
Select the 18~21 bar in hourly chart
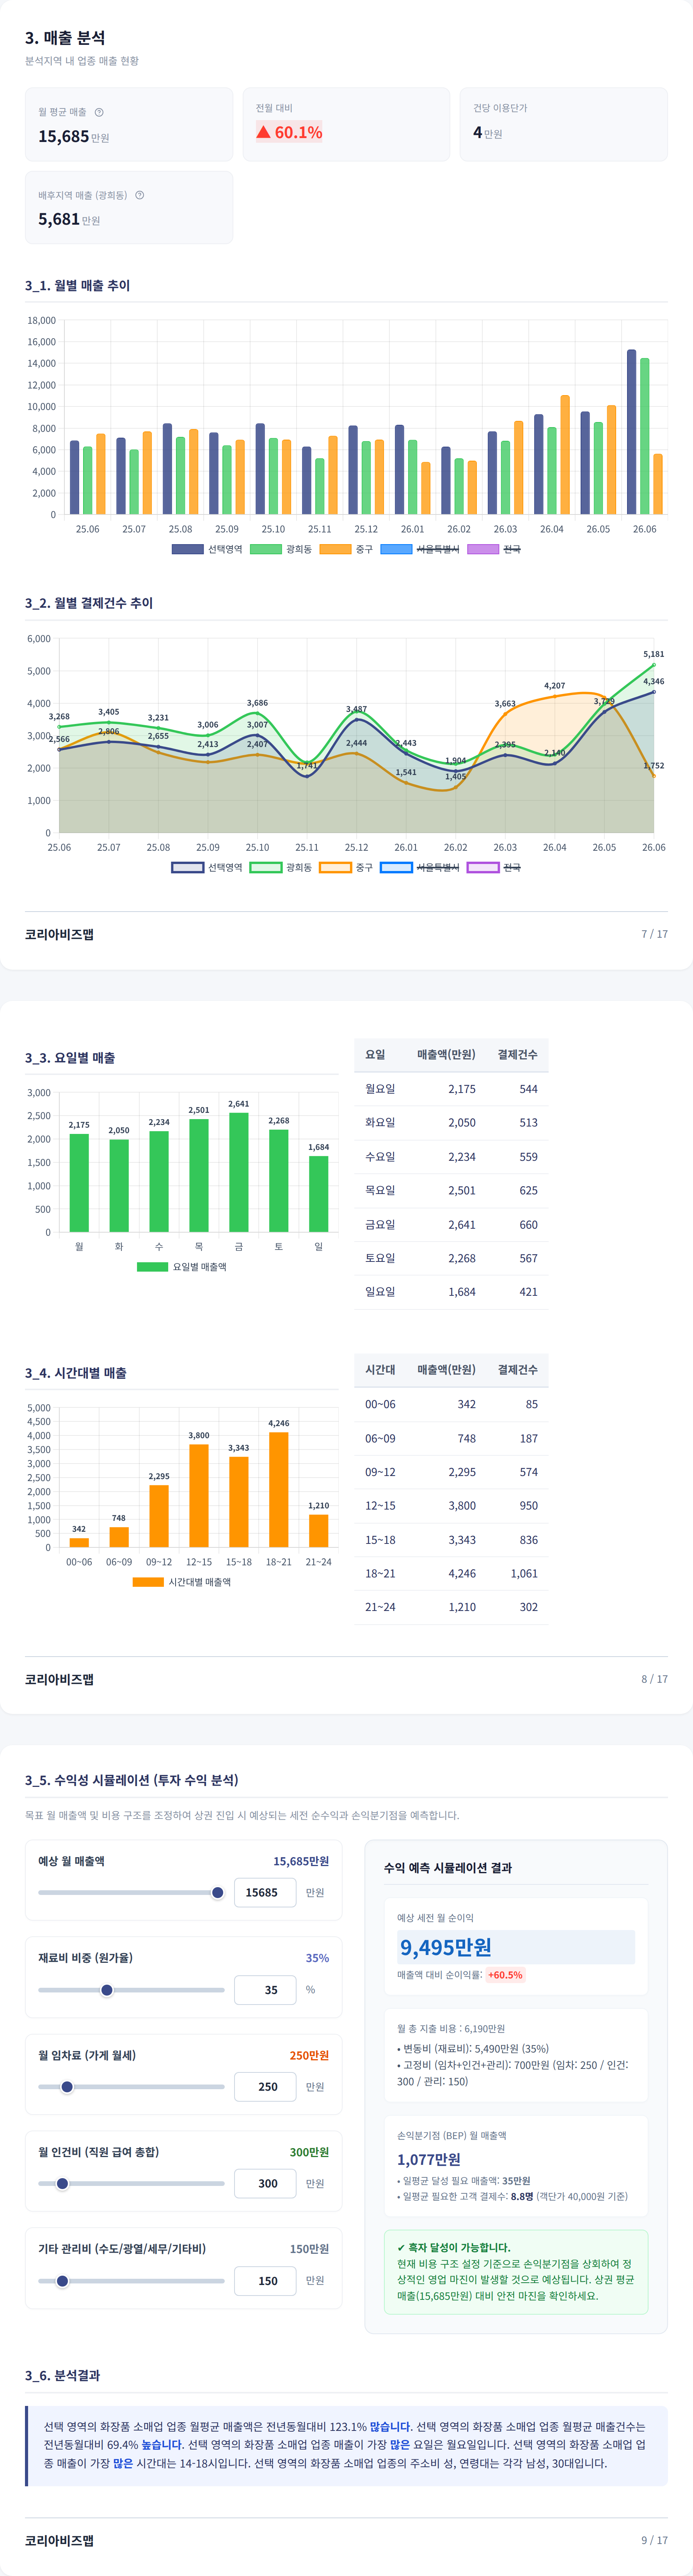(279, 1490)
